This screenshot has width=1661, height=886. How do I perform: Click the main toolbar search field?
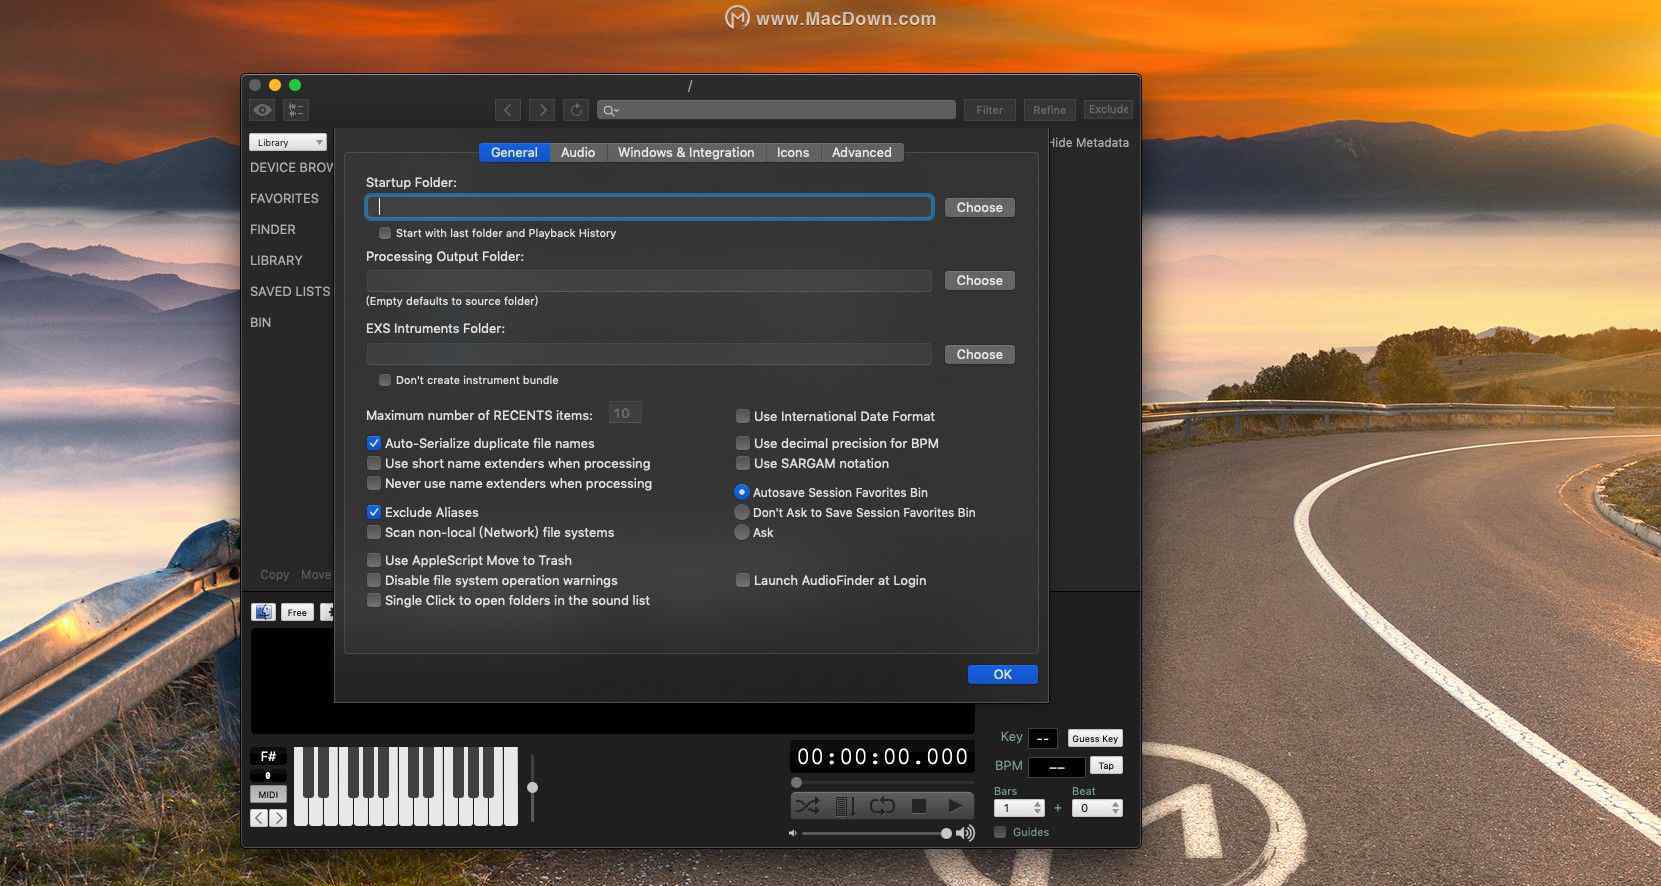pyautogui.click(x=776, y=110)
